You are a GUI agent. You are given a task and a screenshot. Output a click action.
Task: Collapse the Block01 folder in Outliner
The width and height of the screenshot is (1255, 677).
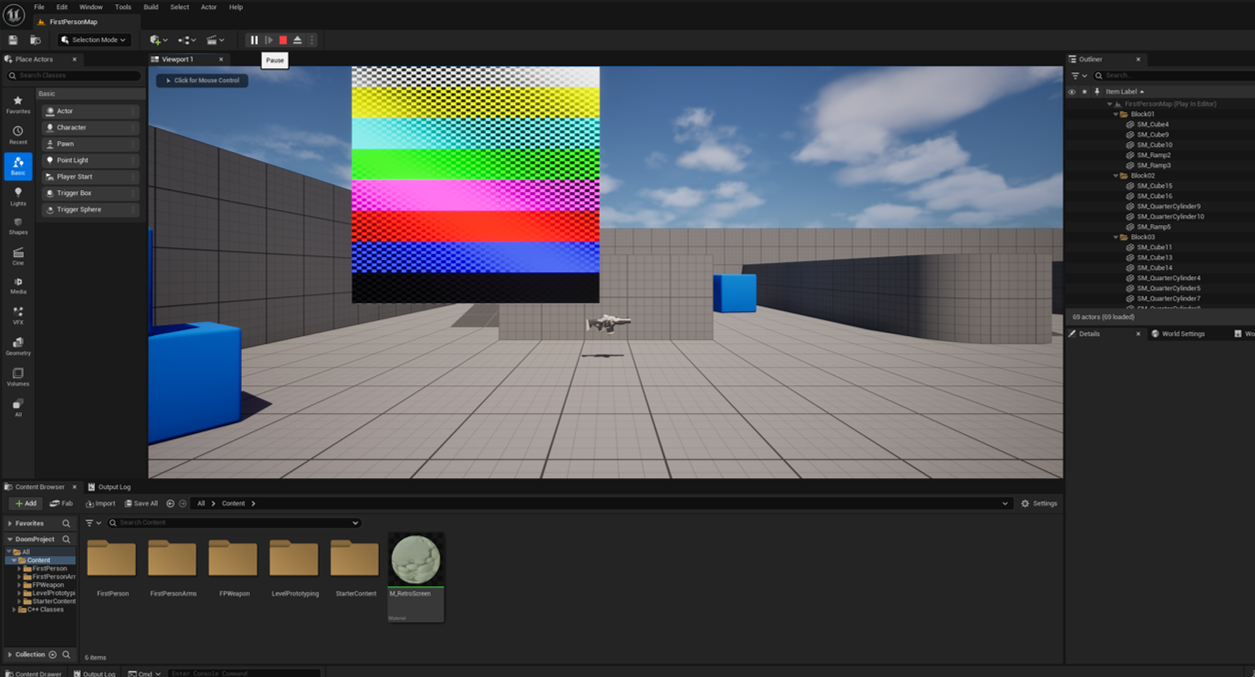(x=1116, y=114)
